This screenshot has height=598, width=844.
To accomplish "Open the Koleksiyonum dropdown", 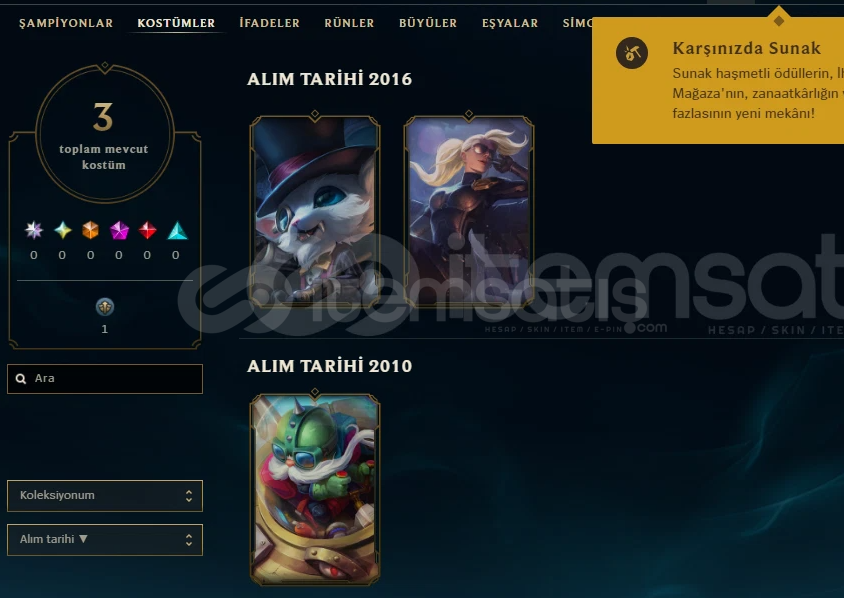I will click(105, 496).
